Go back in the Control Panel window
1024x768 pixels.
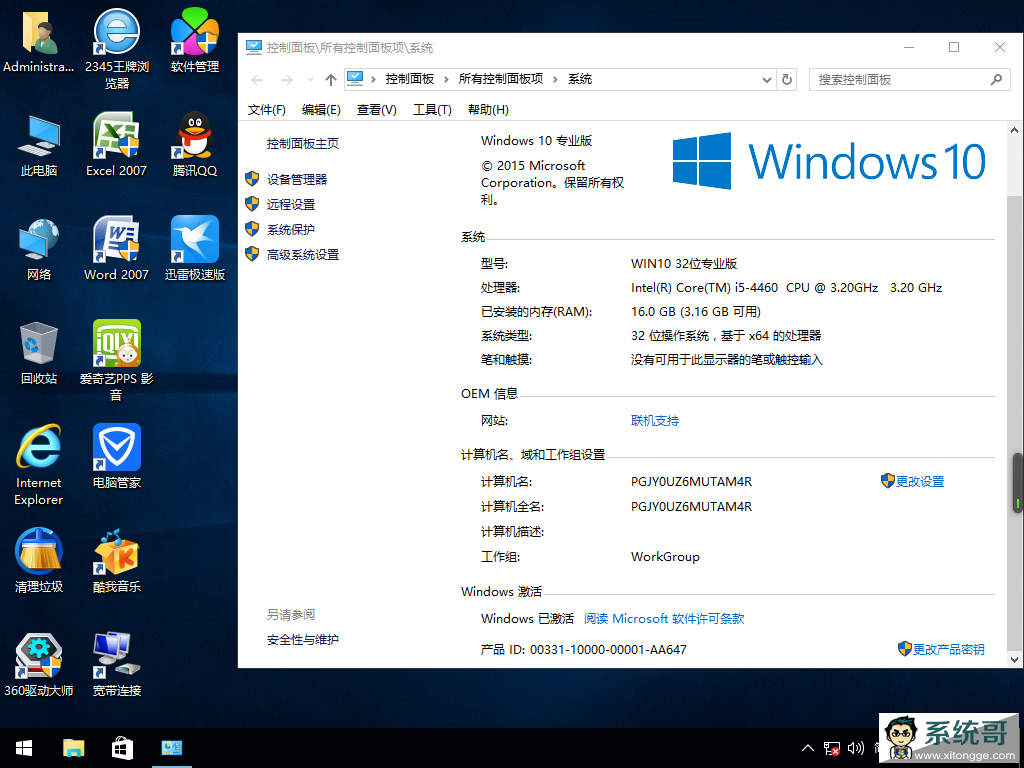[257, 80]
